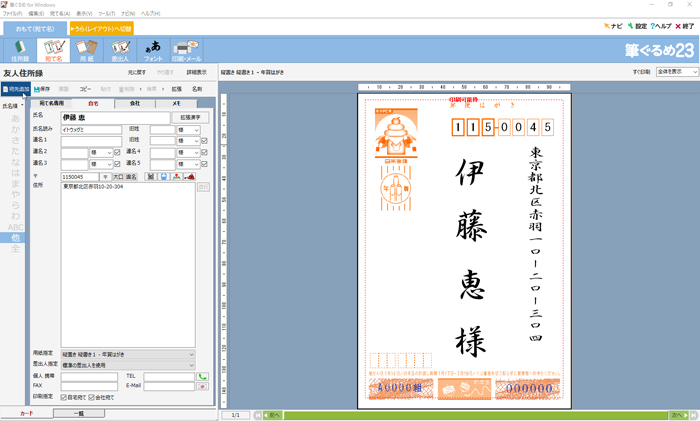Open the ツール menu

click(106, 13)
